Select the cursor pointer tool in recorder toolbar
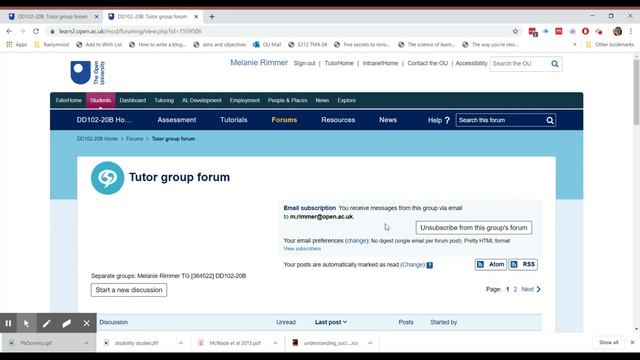This screenshot has width=640, height=360. tap(27, 323)
